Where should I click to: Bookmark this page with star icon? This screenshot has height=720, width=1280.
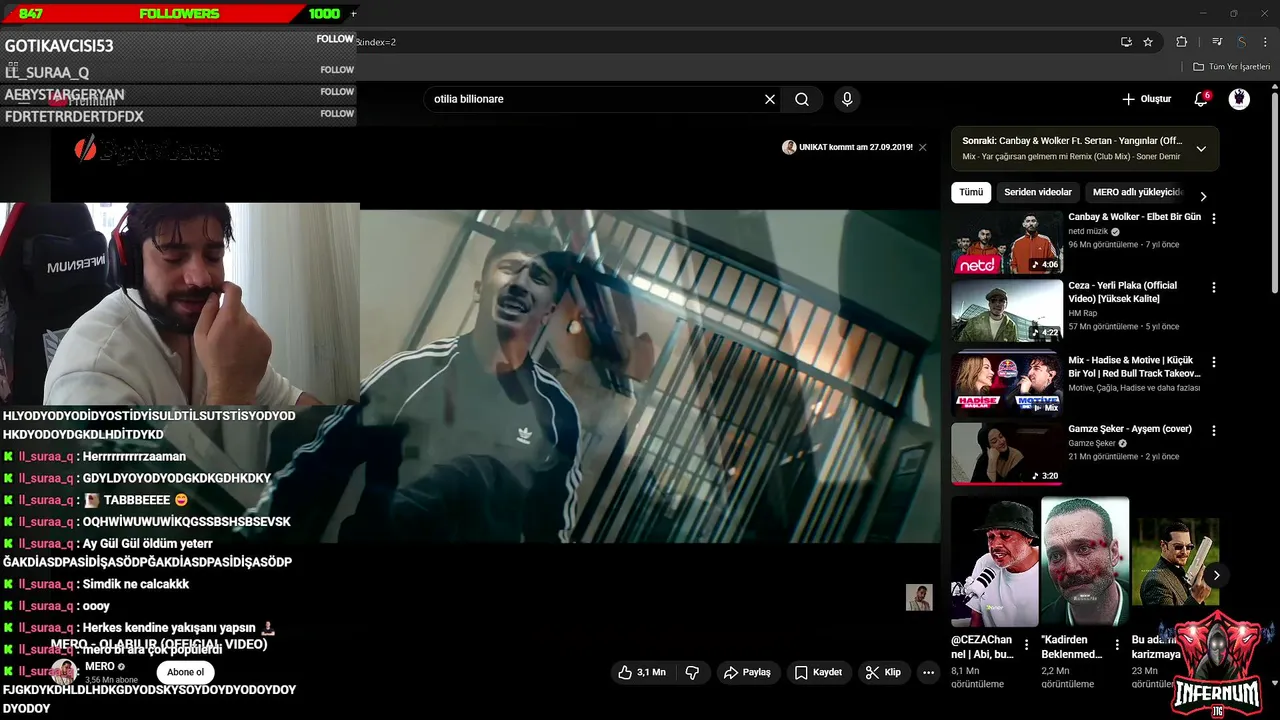pos(1148,42)
